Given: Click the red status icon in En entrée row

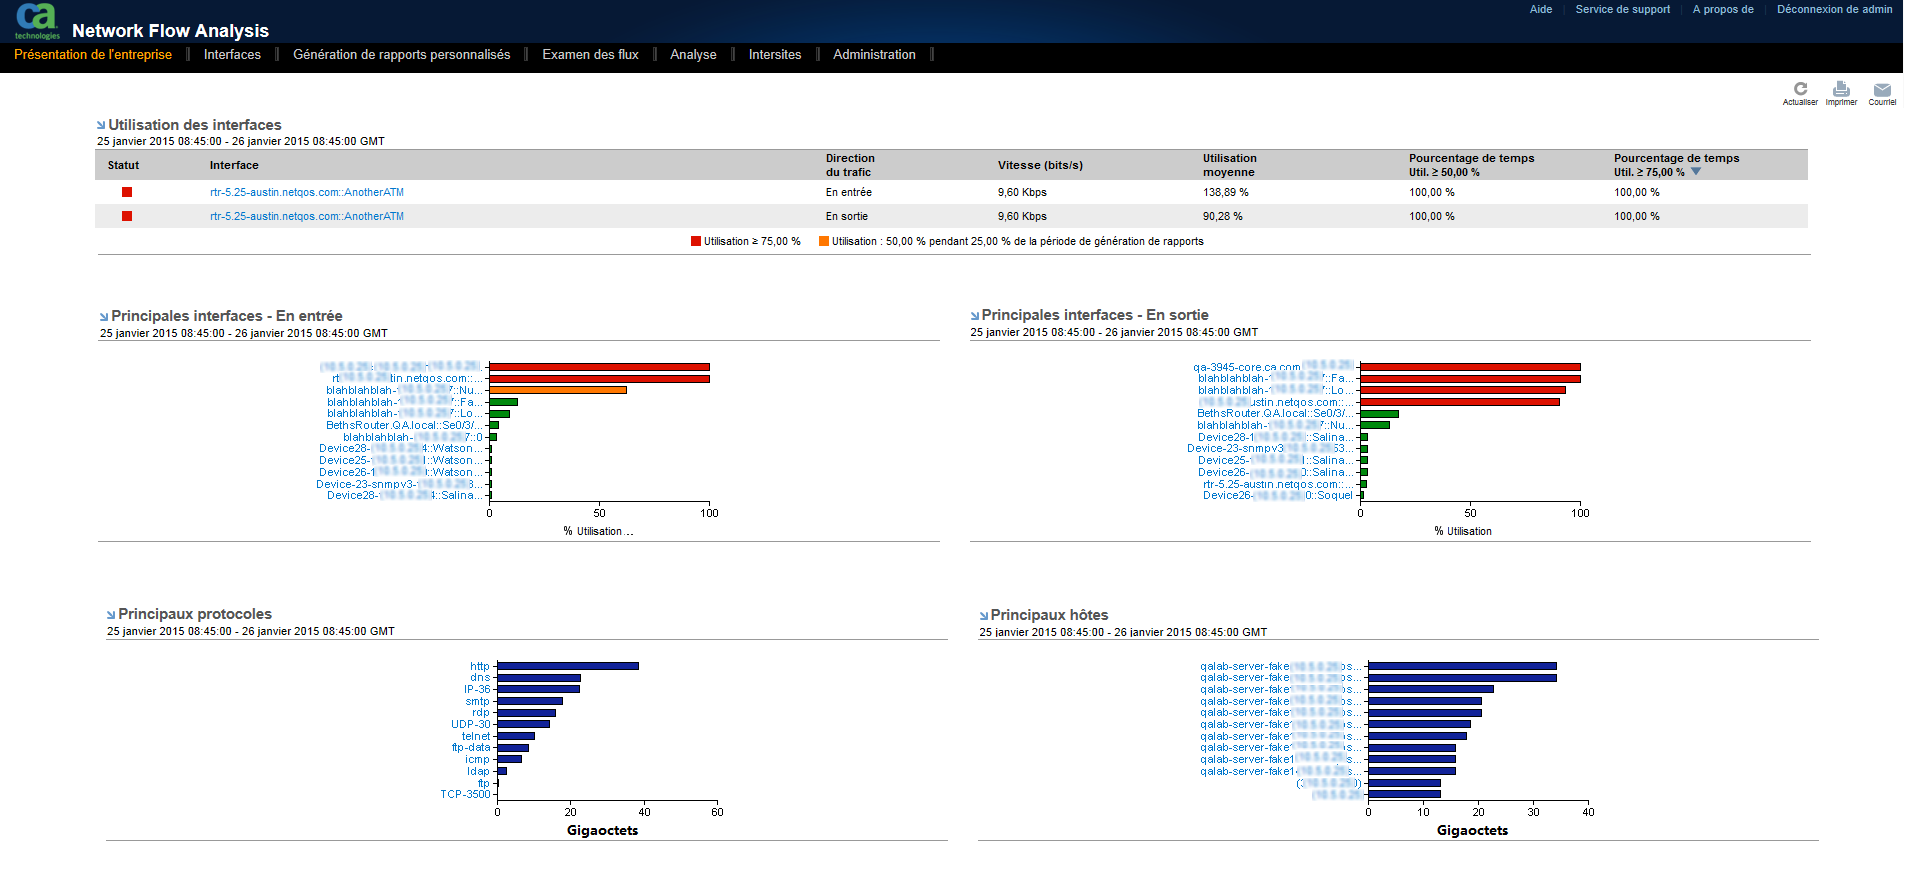Looking at the screenshot, I should coord(127,192).
